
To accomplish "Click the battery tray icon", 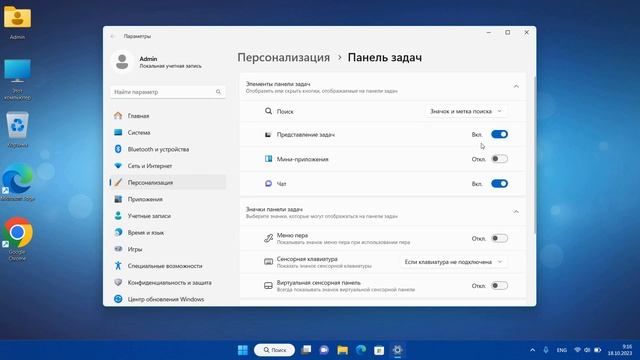I will (598, 350).
